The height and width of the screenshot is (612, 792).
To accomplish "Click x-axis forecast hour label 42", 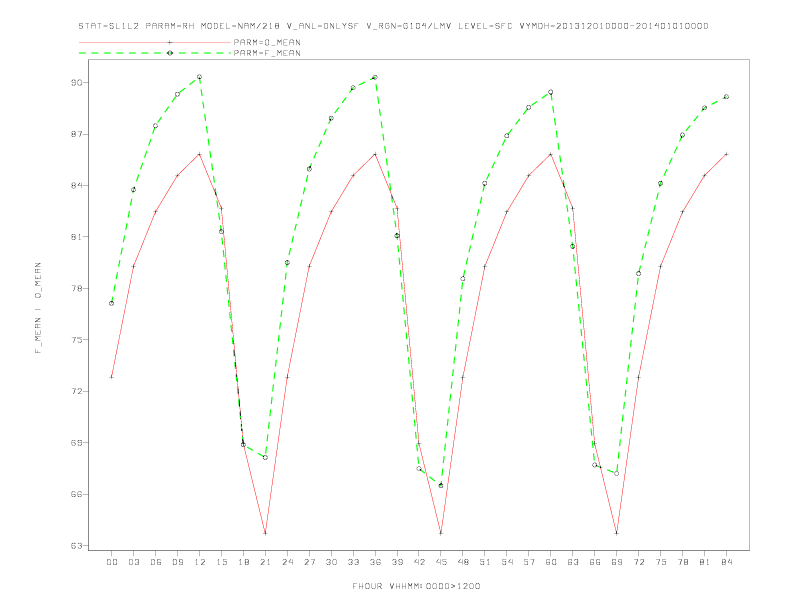I will (x=419, y=562).
